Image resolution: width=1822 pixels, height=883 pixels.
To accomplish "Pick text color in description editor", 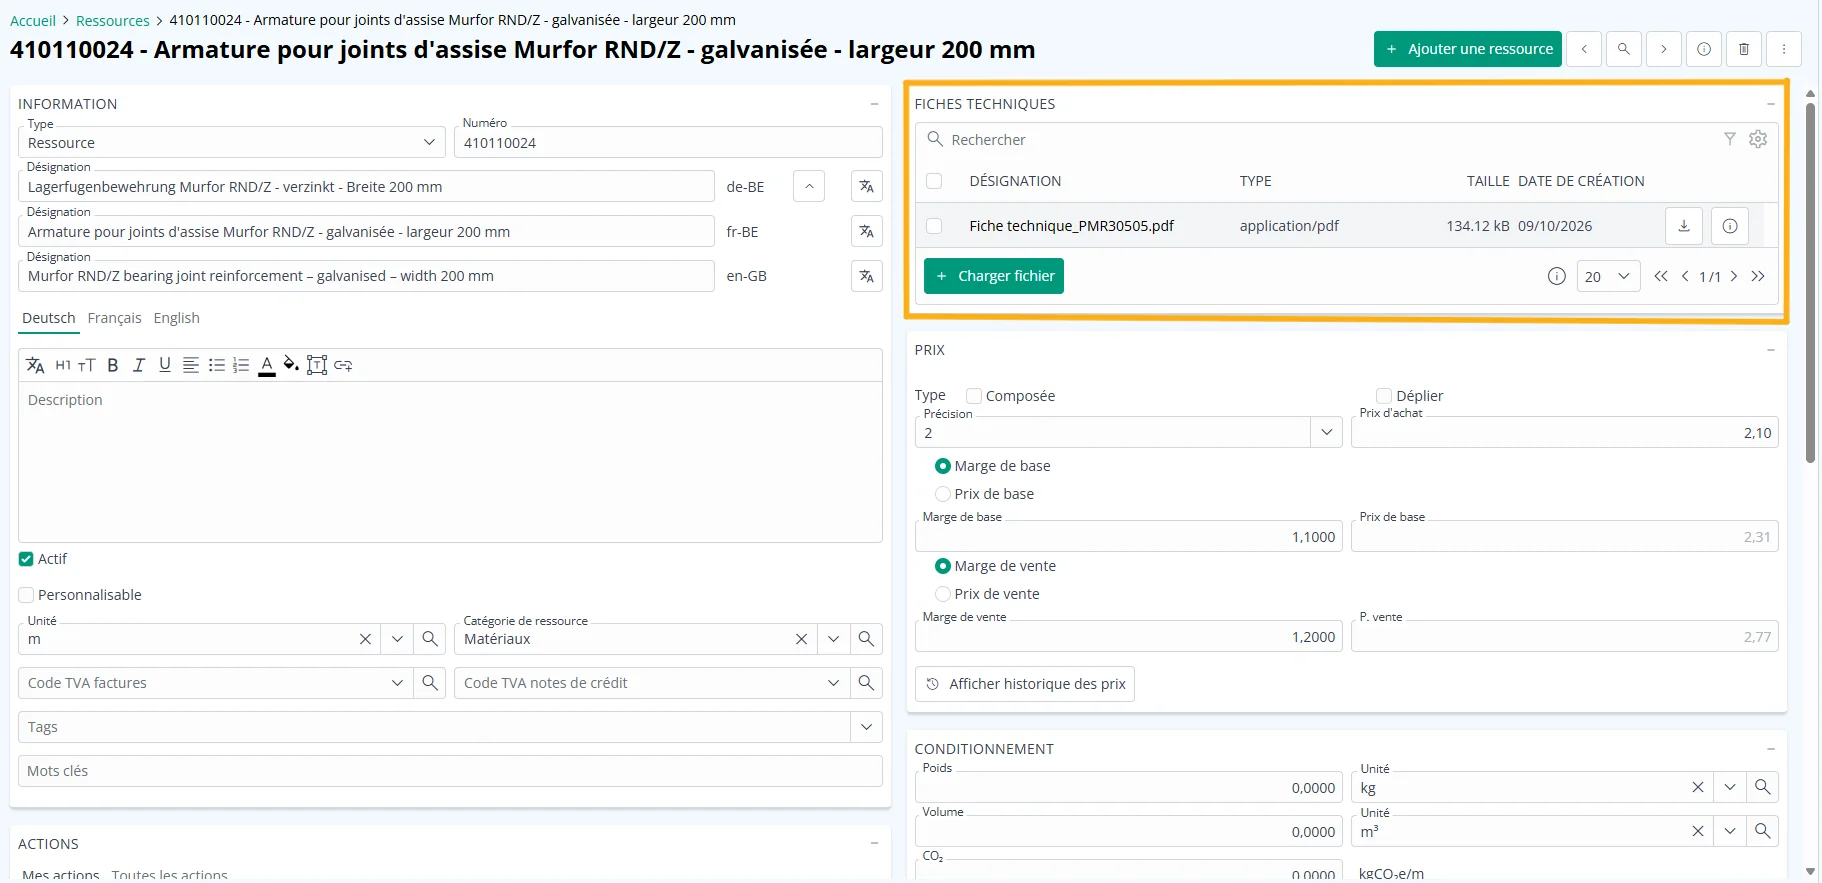I will [x=267, y=366].
